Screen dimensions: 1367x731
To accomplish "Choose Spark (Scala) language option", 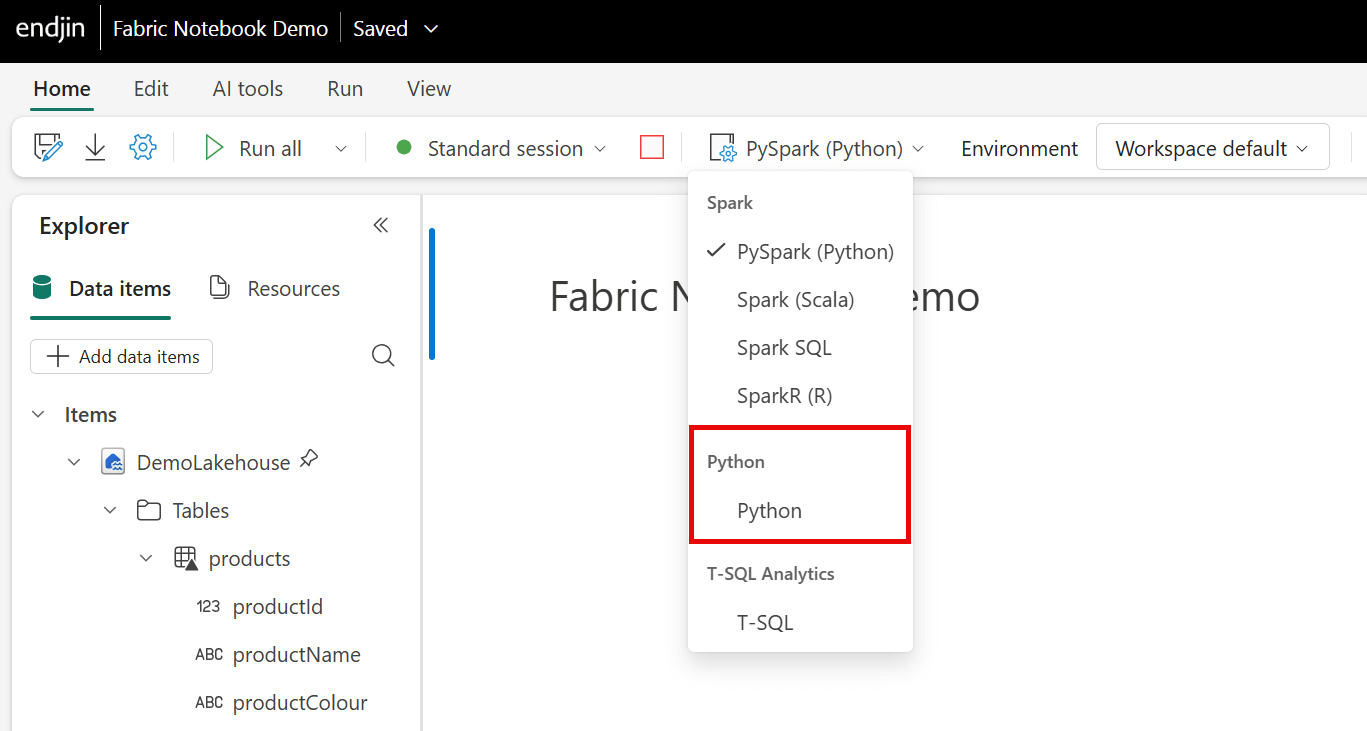I will [795, 300].
